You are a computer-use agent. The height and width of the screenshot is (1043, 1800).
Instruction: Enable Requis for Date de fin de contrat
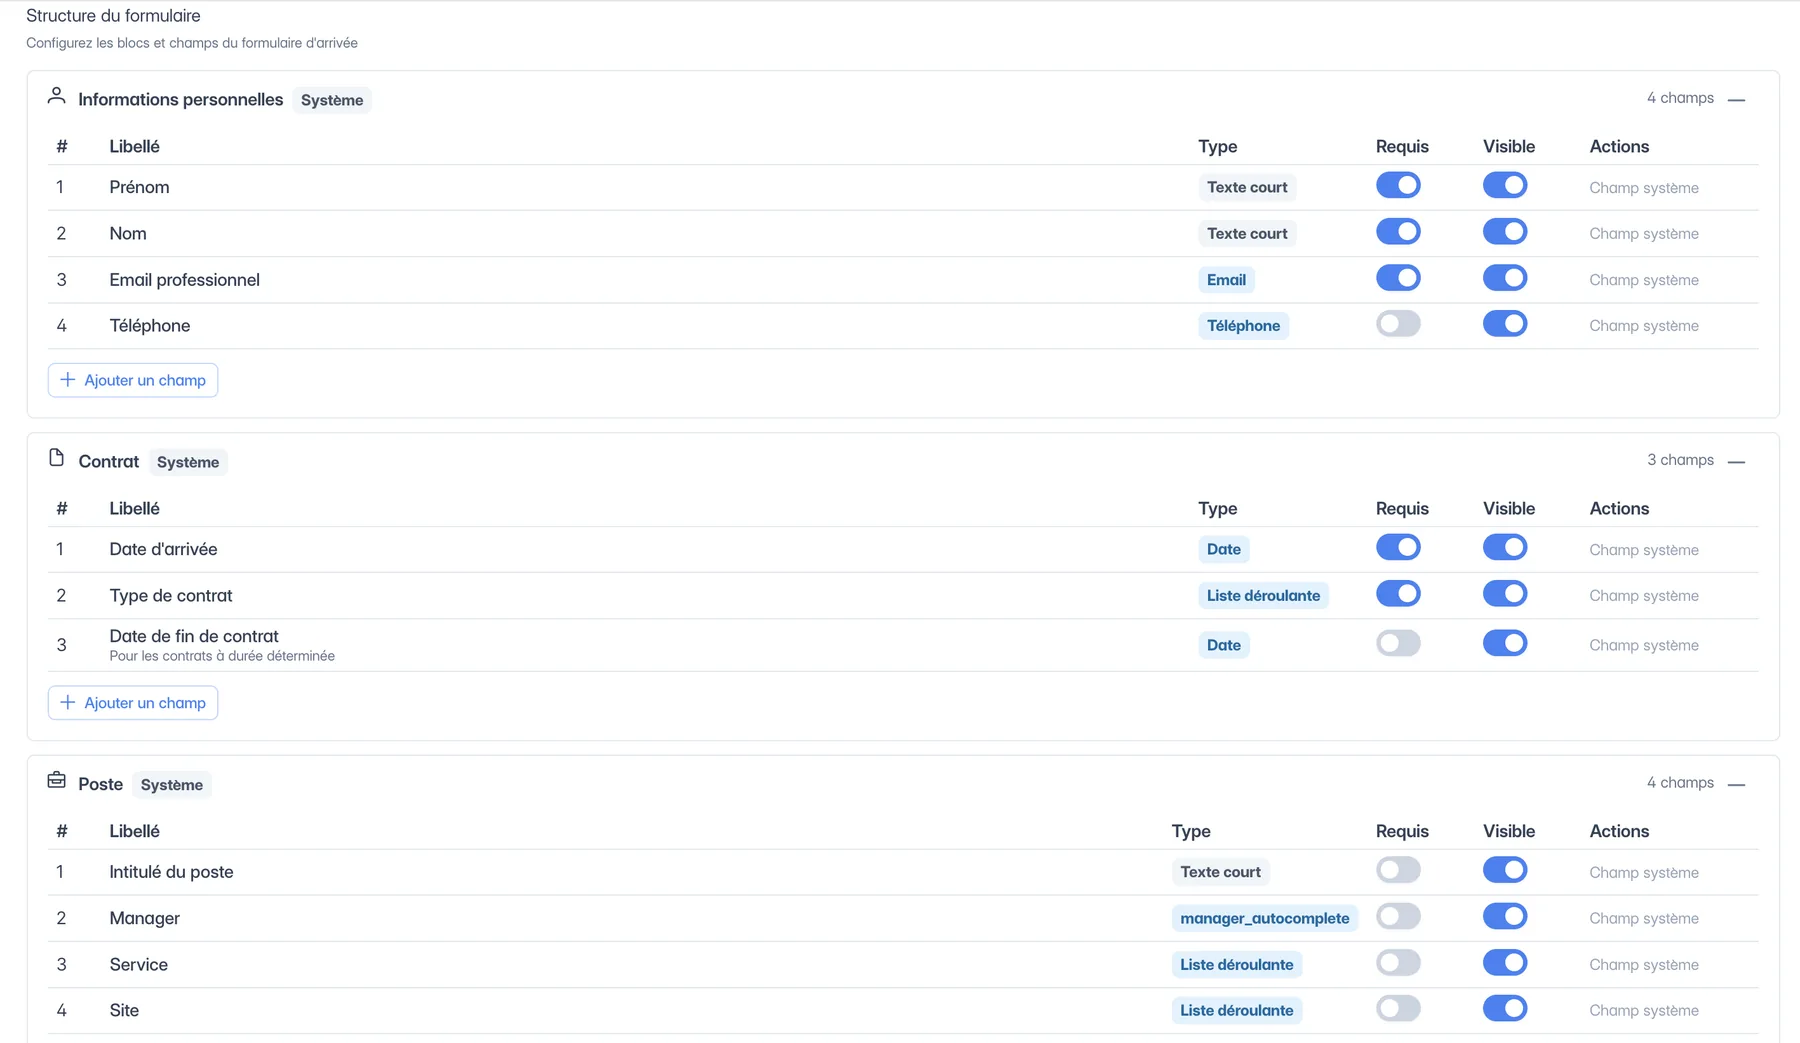(x=1398, y=643)
